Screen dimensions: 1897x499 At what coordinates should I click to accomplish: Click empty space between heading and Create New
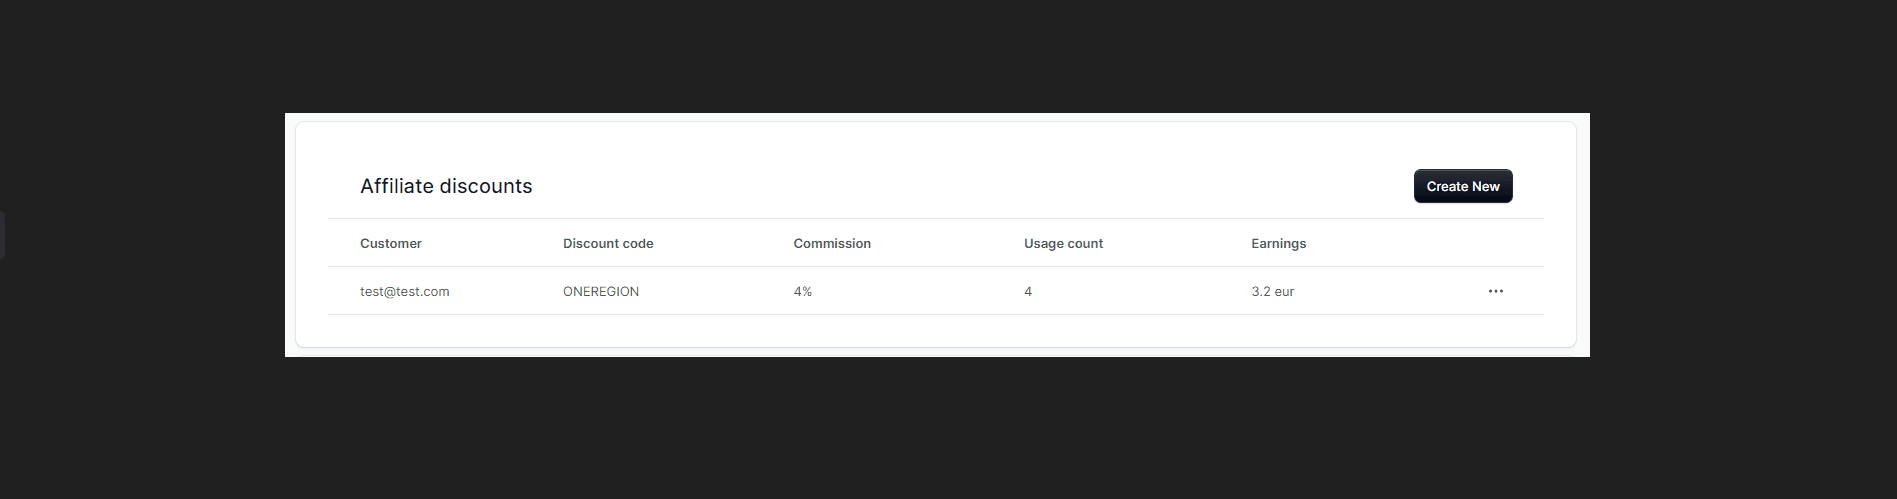point(970,186)
